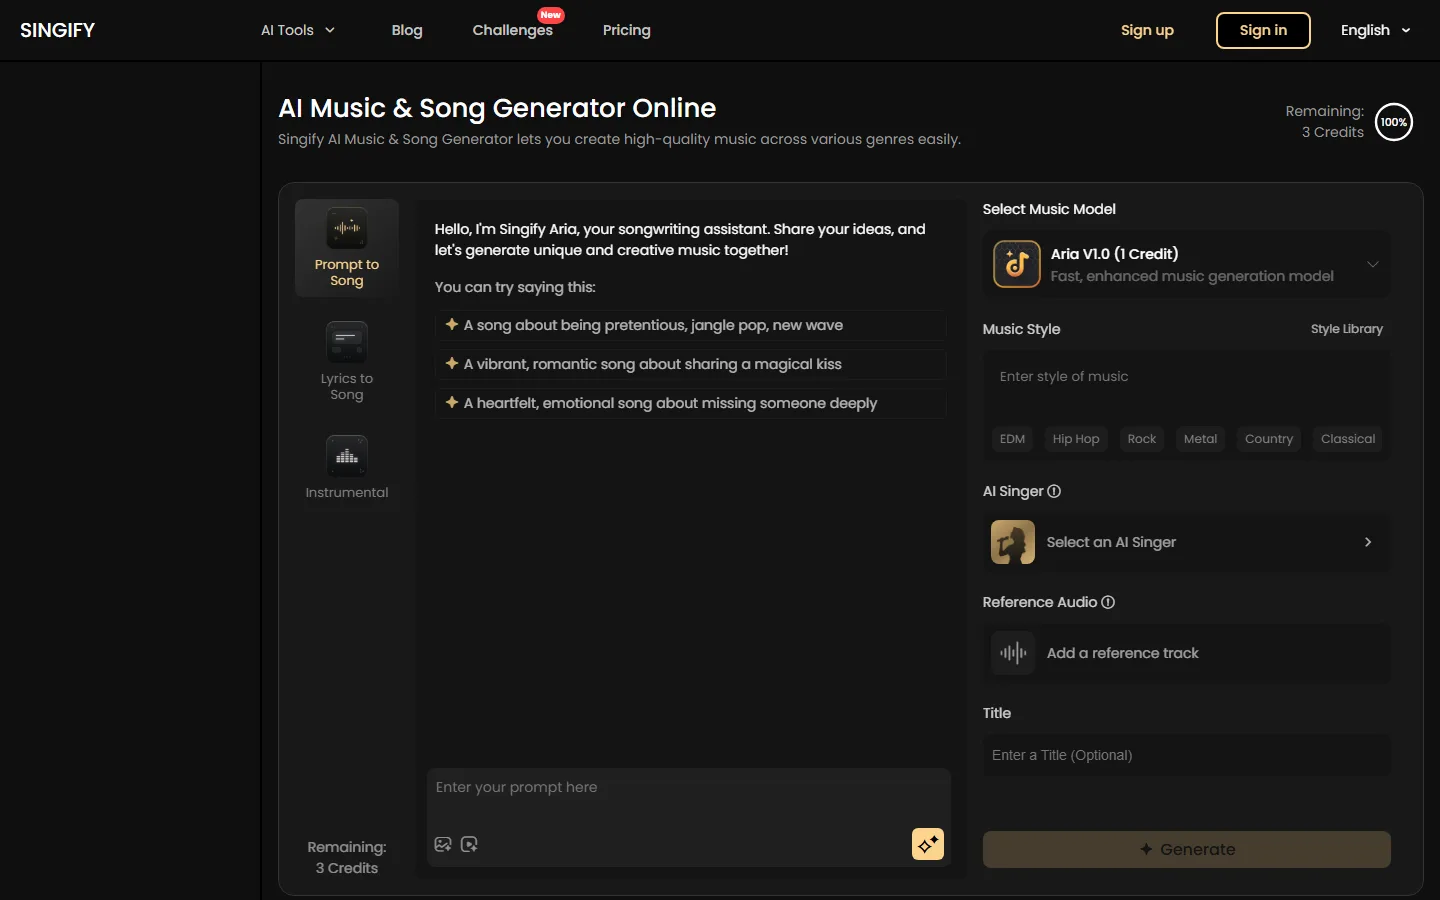Click 'Add a reference track'
This screenshot has width=1440, height=900.
coord(1187,653)
